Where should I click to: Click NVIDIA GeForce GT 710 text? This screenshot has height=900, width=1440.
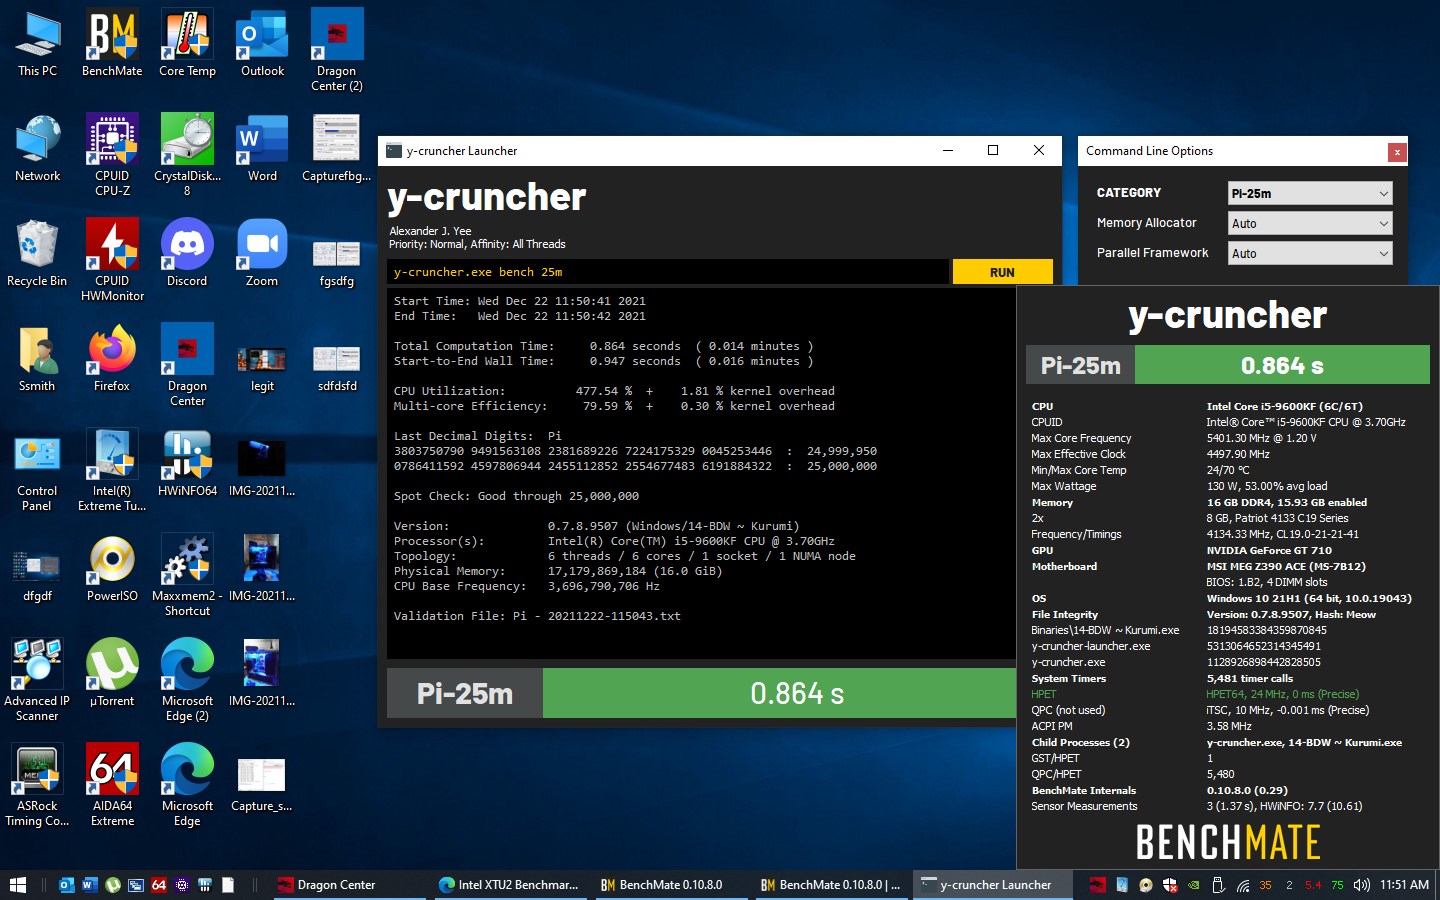(x=1269, y=550)
